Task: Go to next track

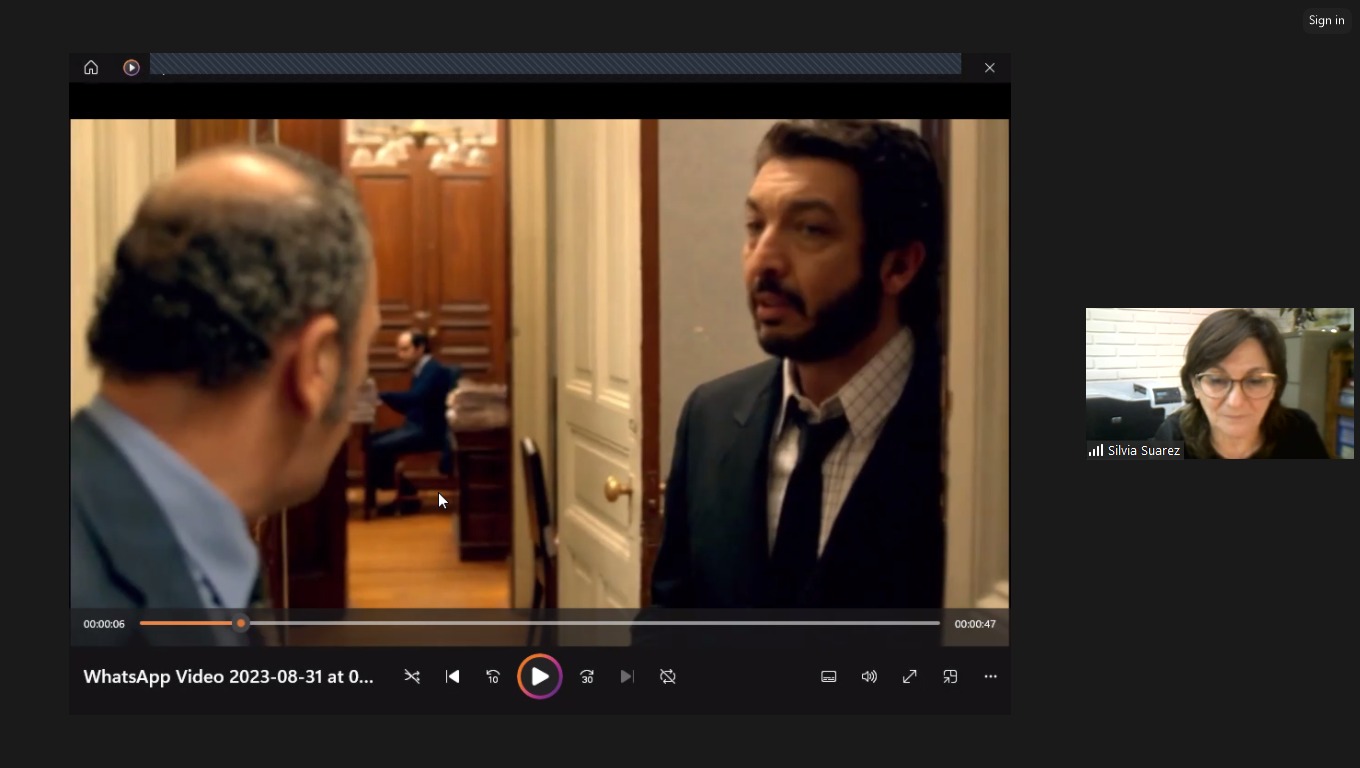Action: (627, 677)
